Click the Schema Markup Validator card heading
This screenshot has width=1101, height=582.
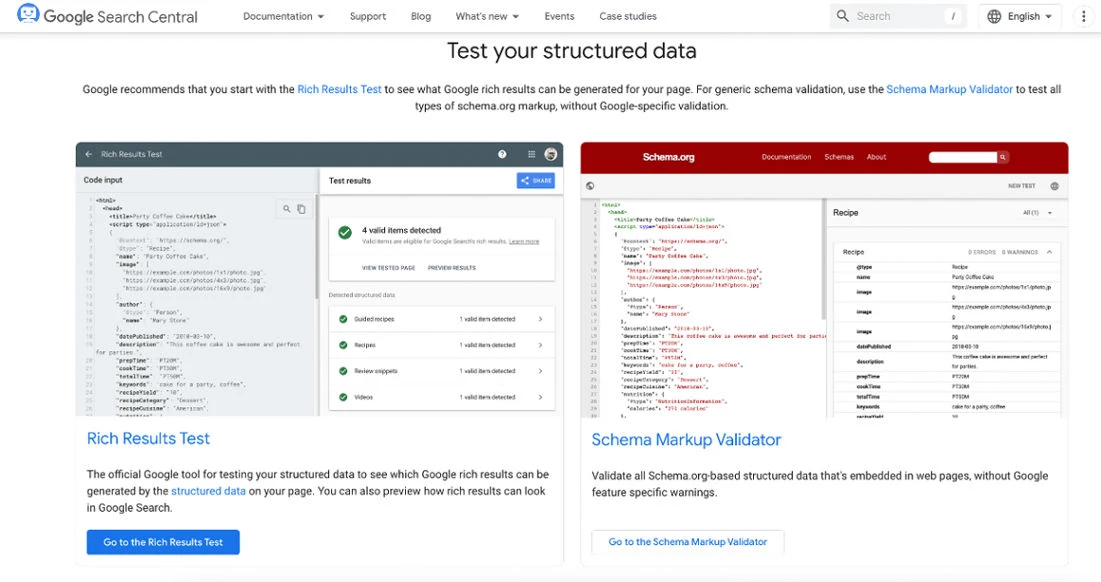686,440
